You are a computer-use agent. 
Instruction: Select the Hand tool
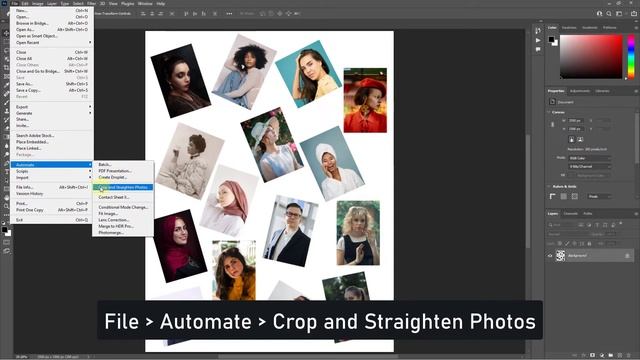7,198
